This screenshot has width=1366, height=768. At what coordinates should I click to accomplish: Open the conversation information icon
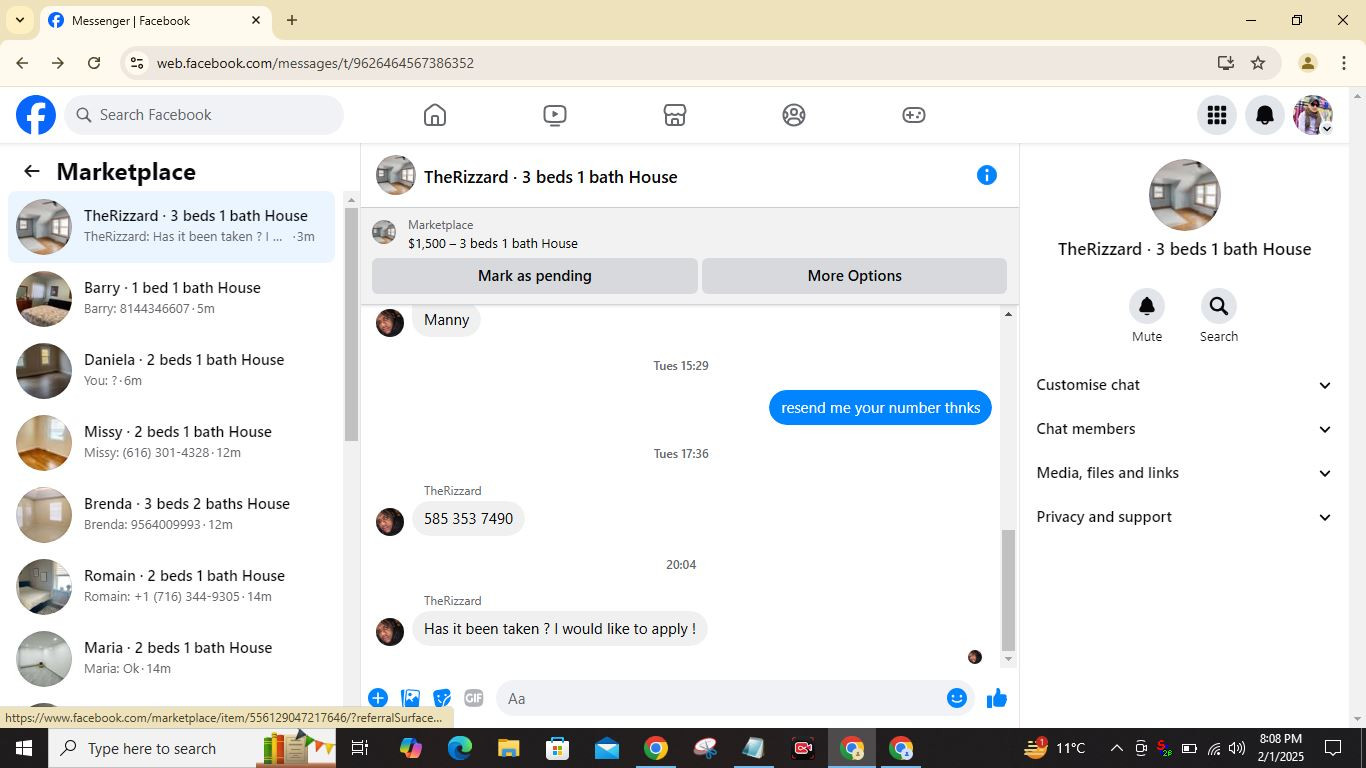(x=987, y=175)
